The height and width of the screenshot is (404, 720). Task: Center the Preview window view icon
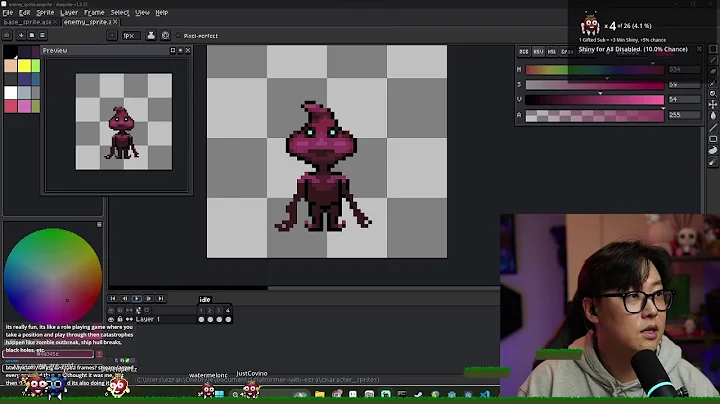click(173, 50)
